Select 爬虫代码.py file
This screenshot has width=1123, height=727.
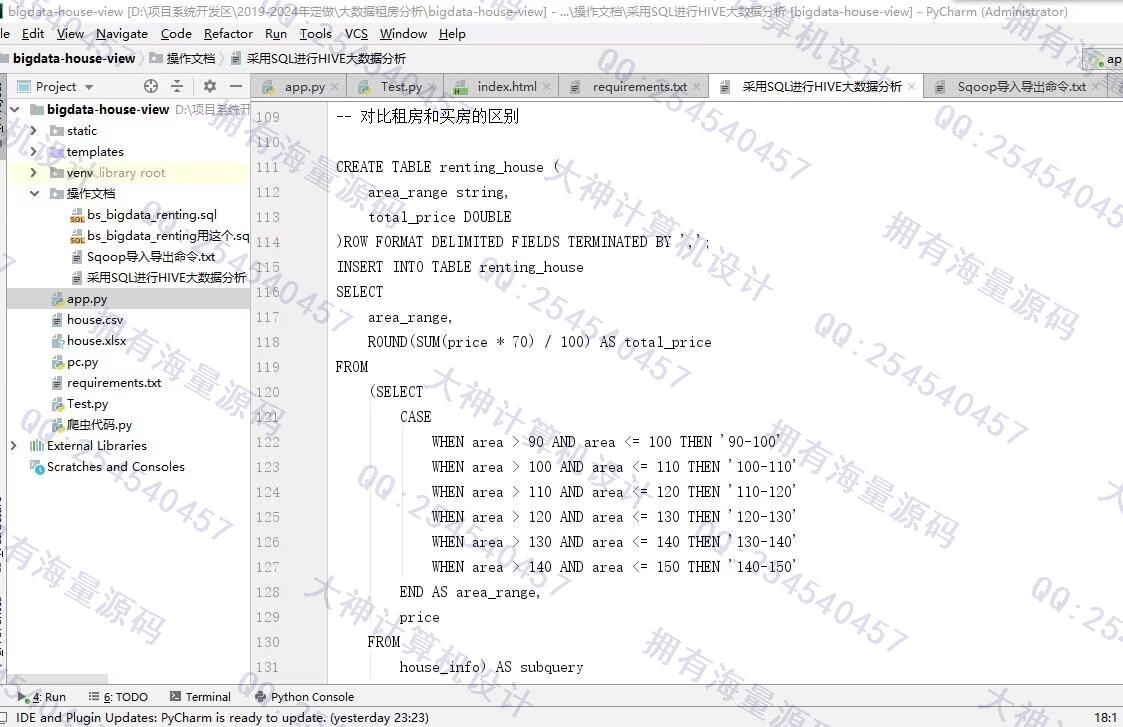click(x=92, y=425)
